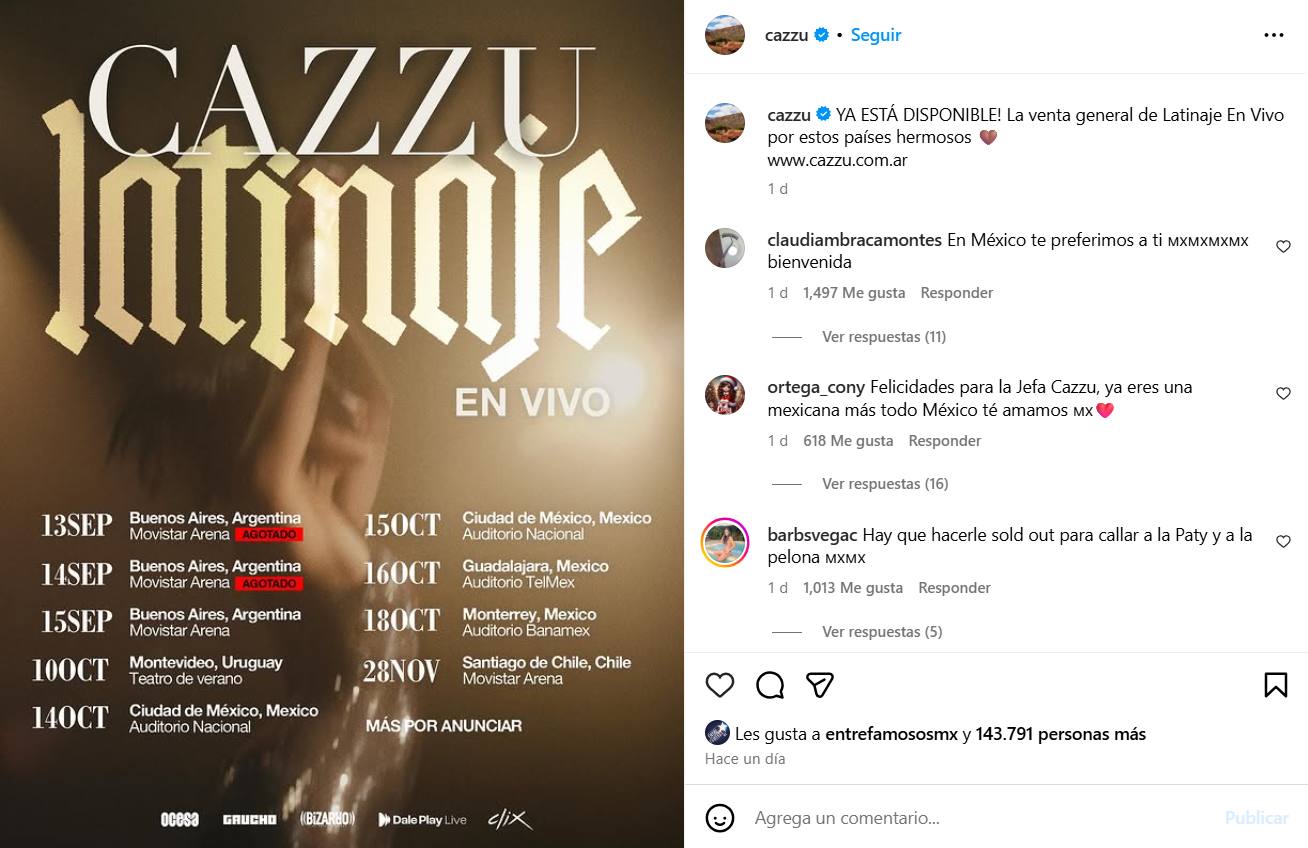Open emoji picker in comment box
This screenshot has height=848, width=1308.
pos(720,818)
